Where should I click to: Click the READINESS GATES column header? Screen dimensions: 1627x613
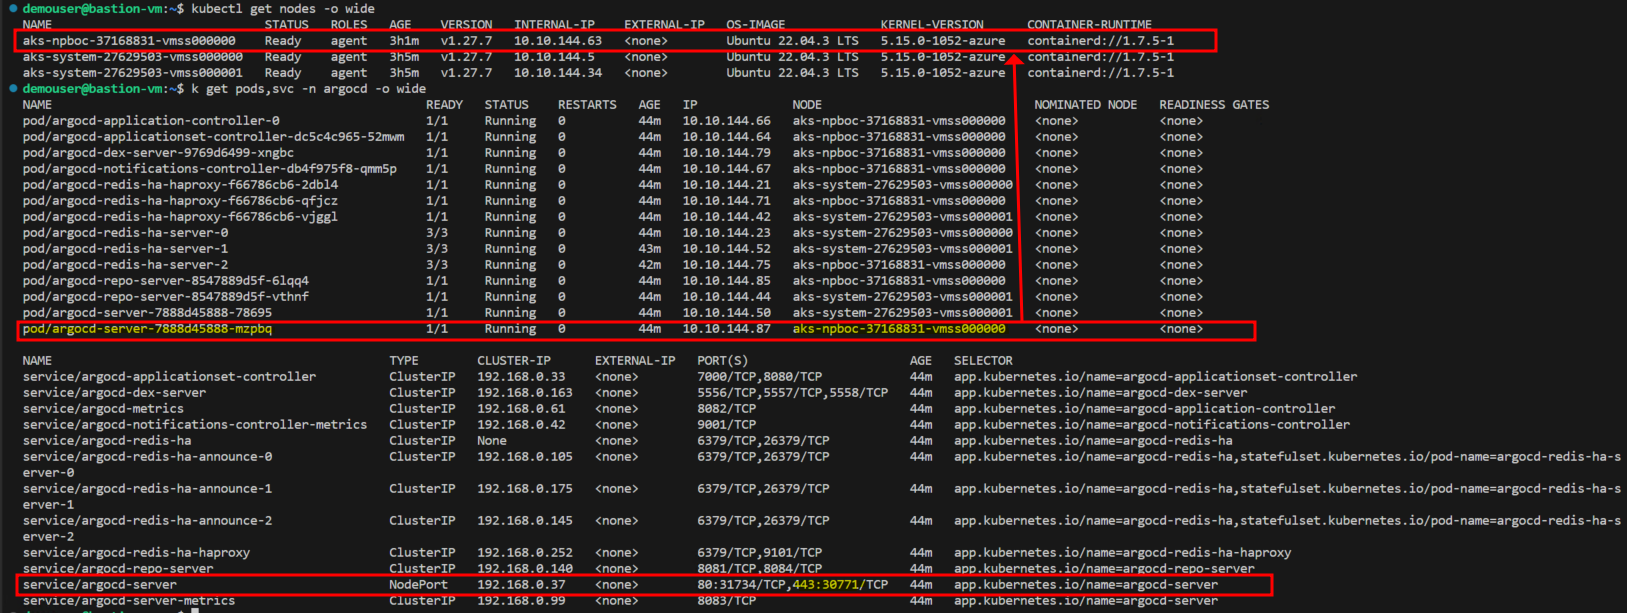(1214, 105)
